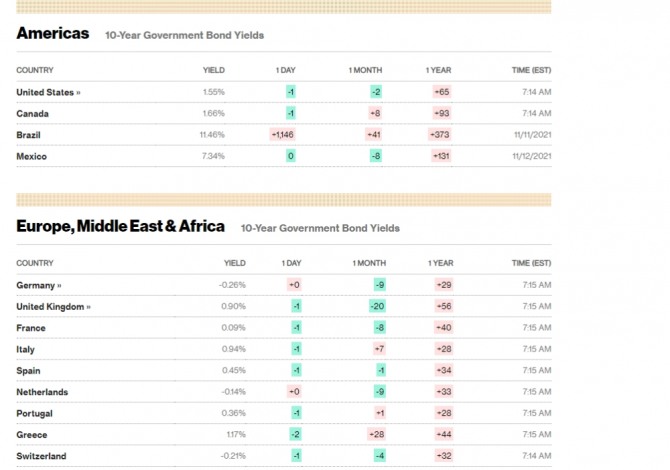The image size is (670, 470).
Task: Click the Americas COUNTRY column header
Action: (35, 70)
